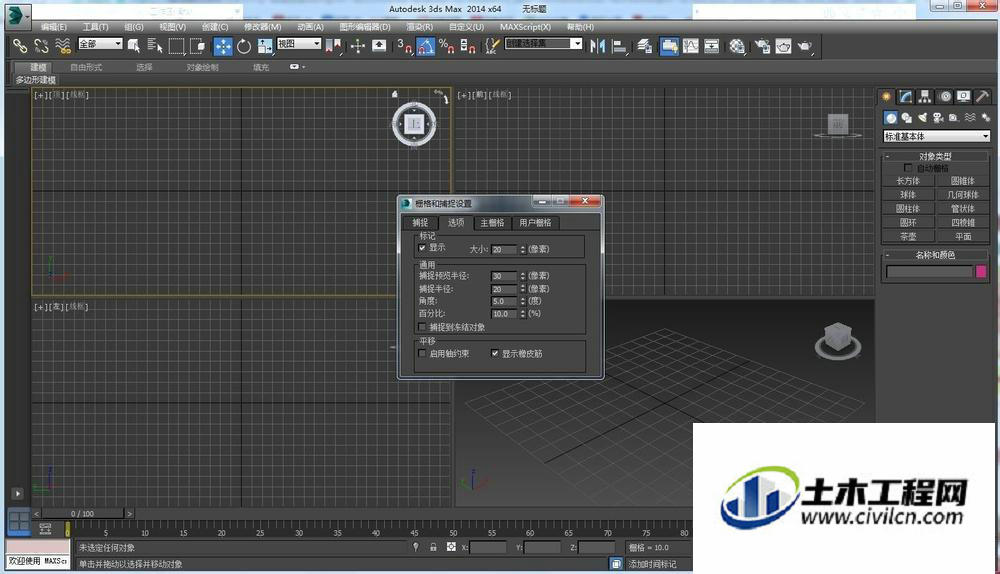Activate the Select and Move tool

pos(223,46)
